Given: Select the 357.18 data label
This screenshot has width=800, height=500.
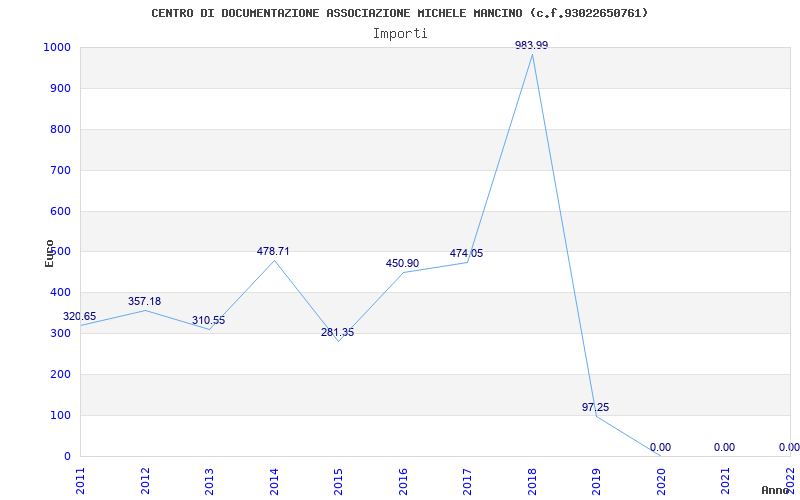Looking at the screenshot, I should pyautogui.click(x=144, y=302).
